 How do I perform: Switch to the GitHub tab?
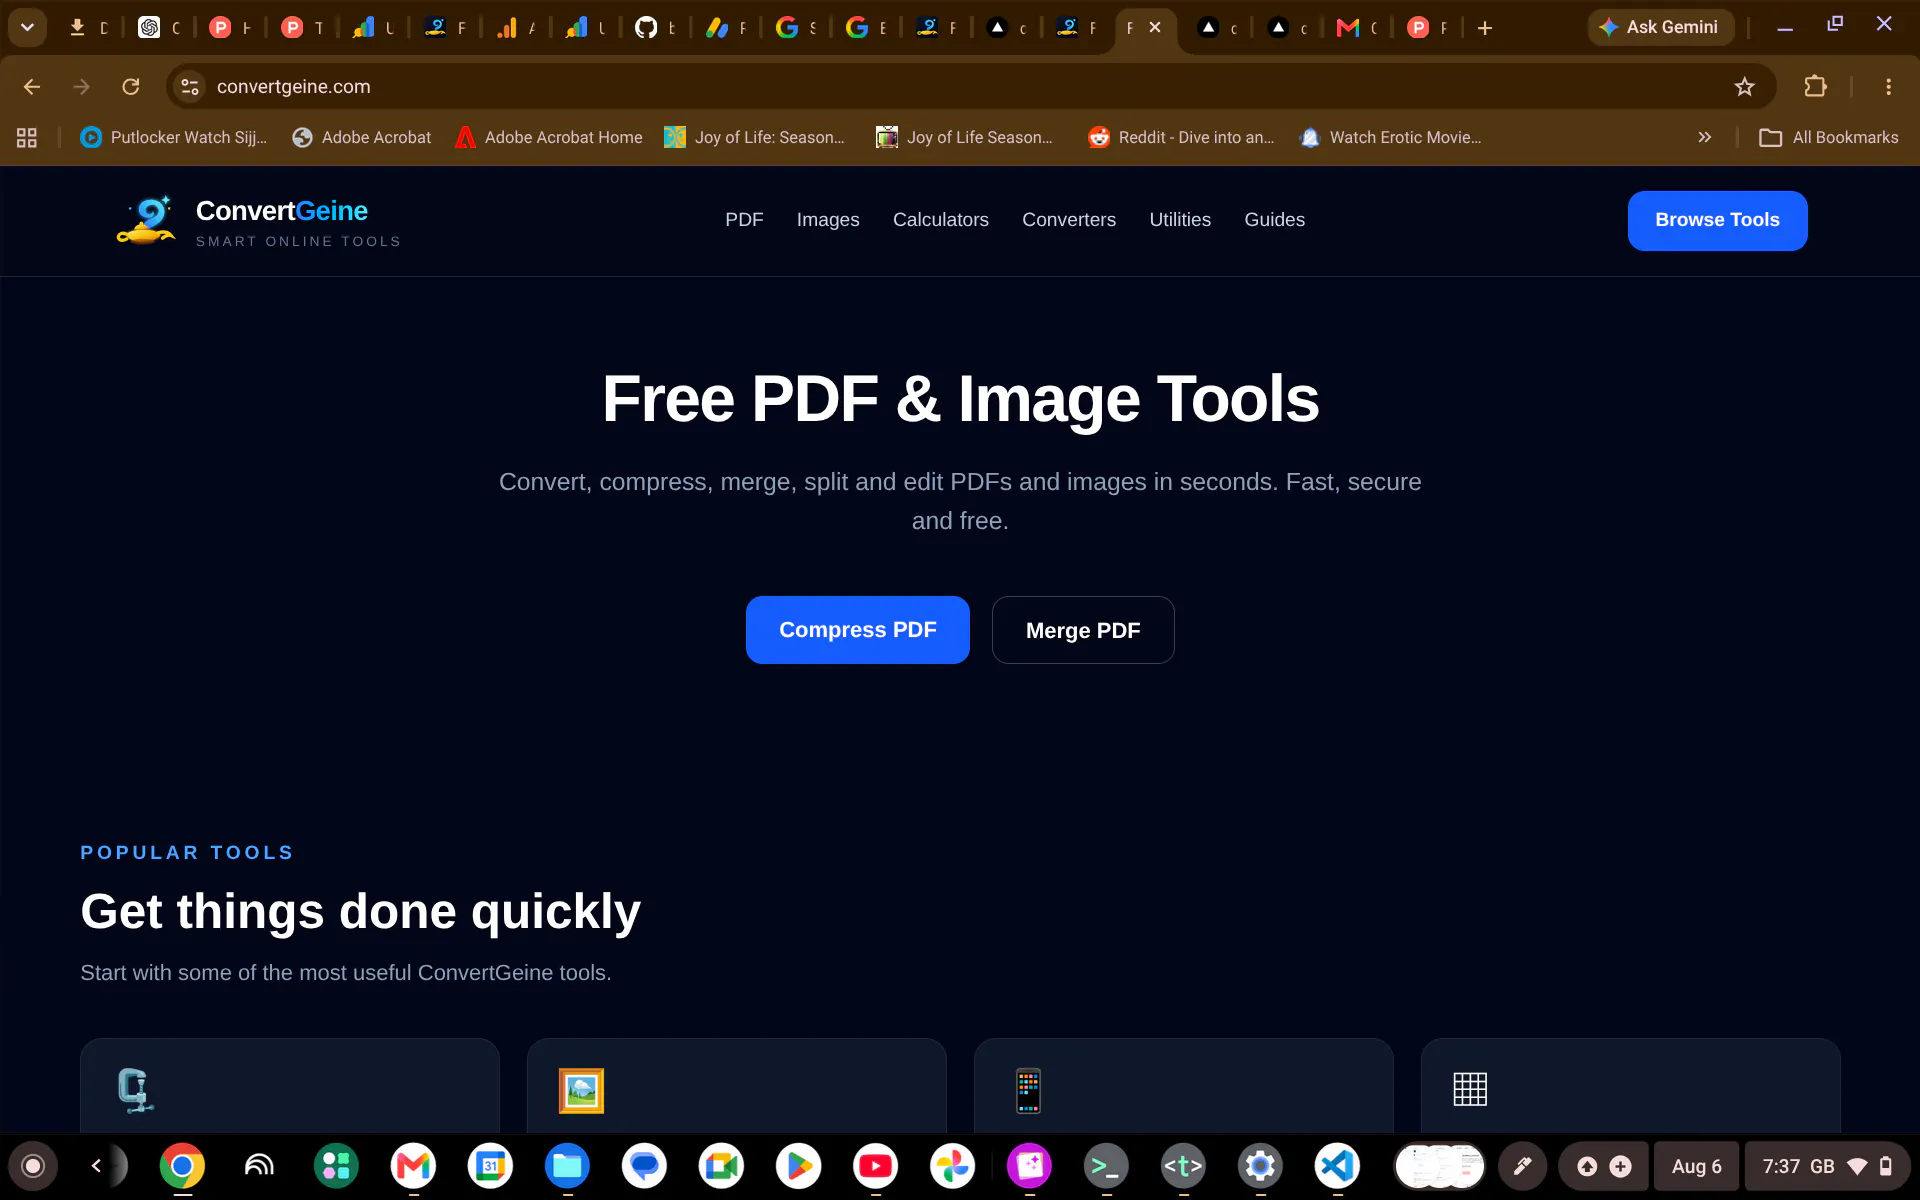click(656, 28)
